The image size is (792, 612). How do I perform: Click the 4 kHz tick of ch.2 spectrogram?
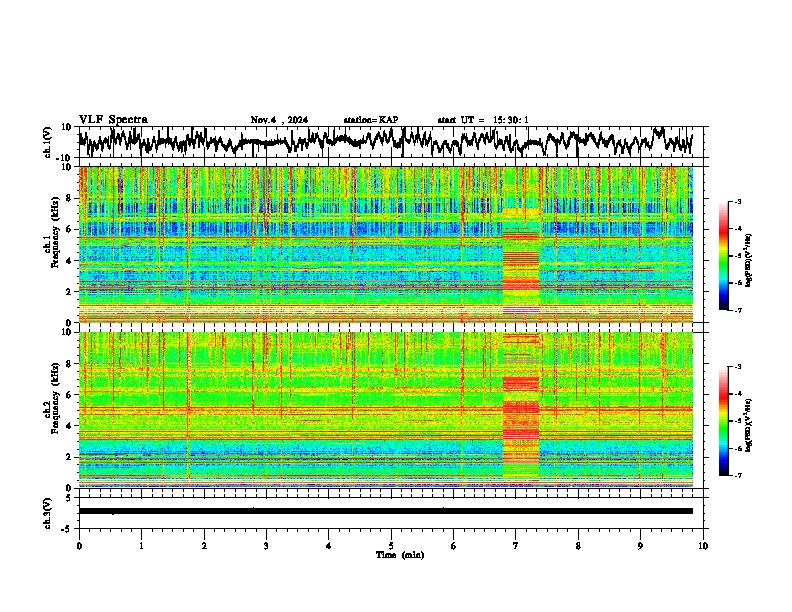(x=70, y=426)
